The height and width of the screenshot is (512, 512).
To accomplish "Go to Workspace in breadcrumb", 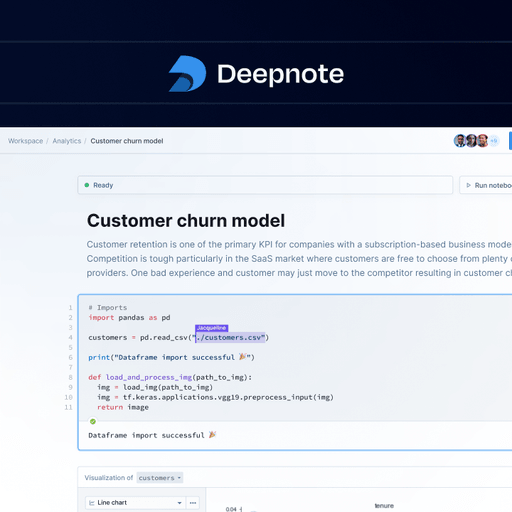I will pos(26,141).
